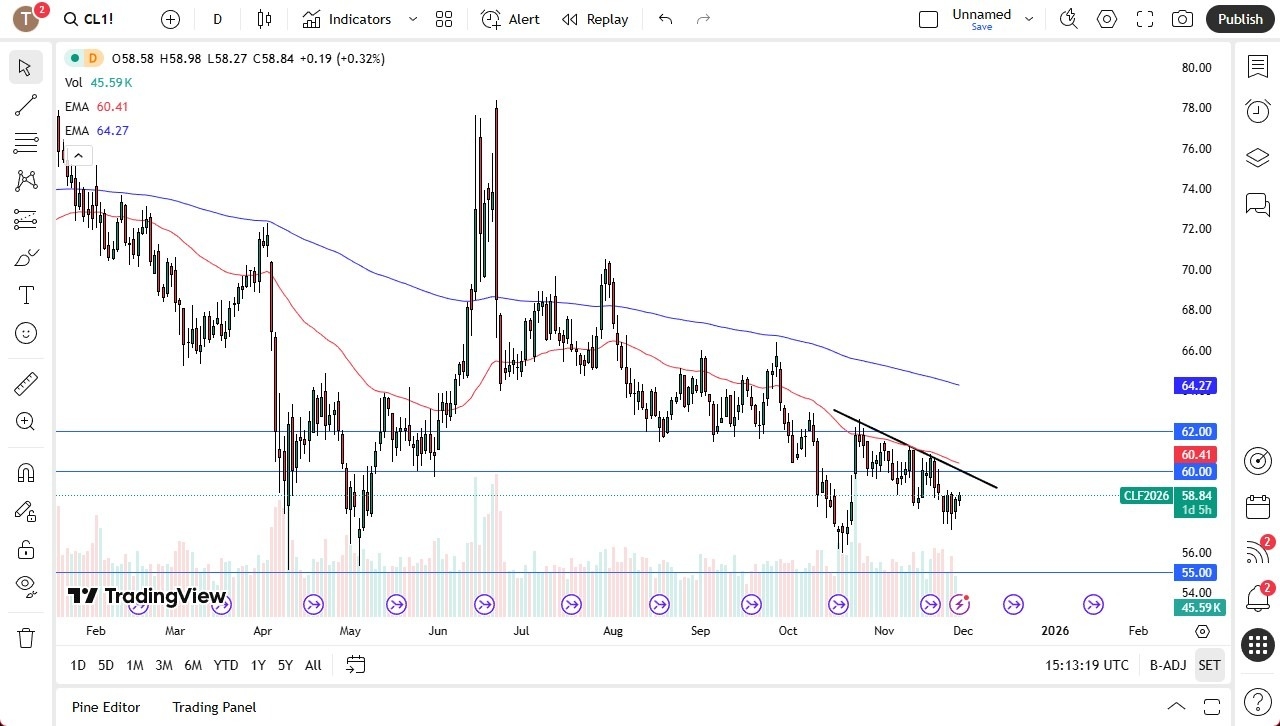Screen dimensions: 1280x726
Task: Select the trend line drawing tool
Action: pos(25,105)
